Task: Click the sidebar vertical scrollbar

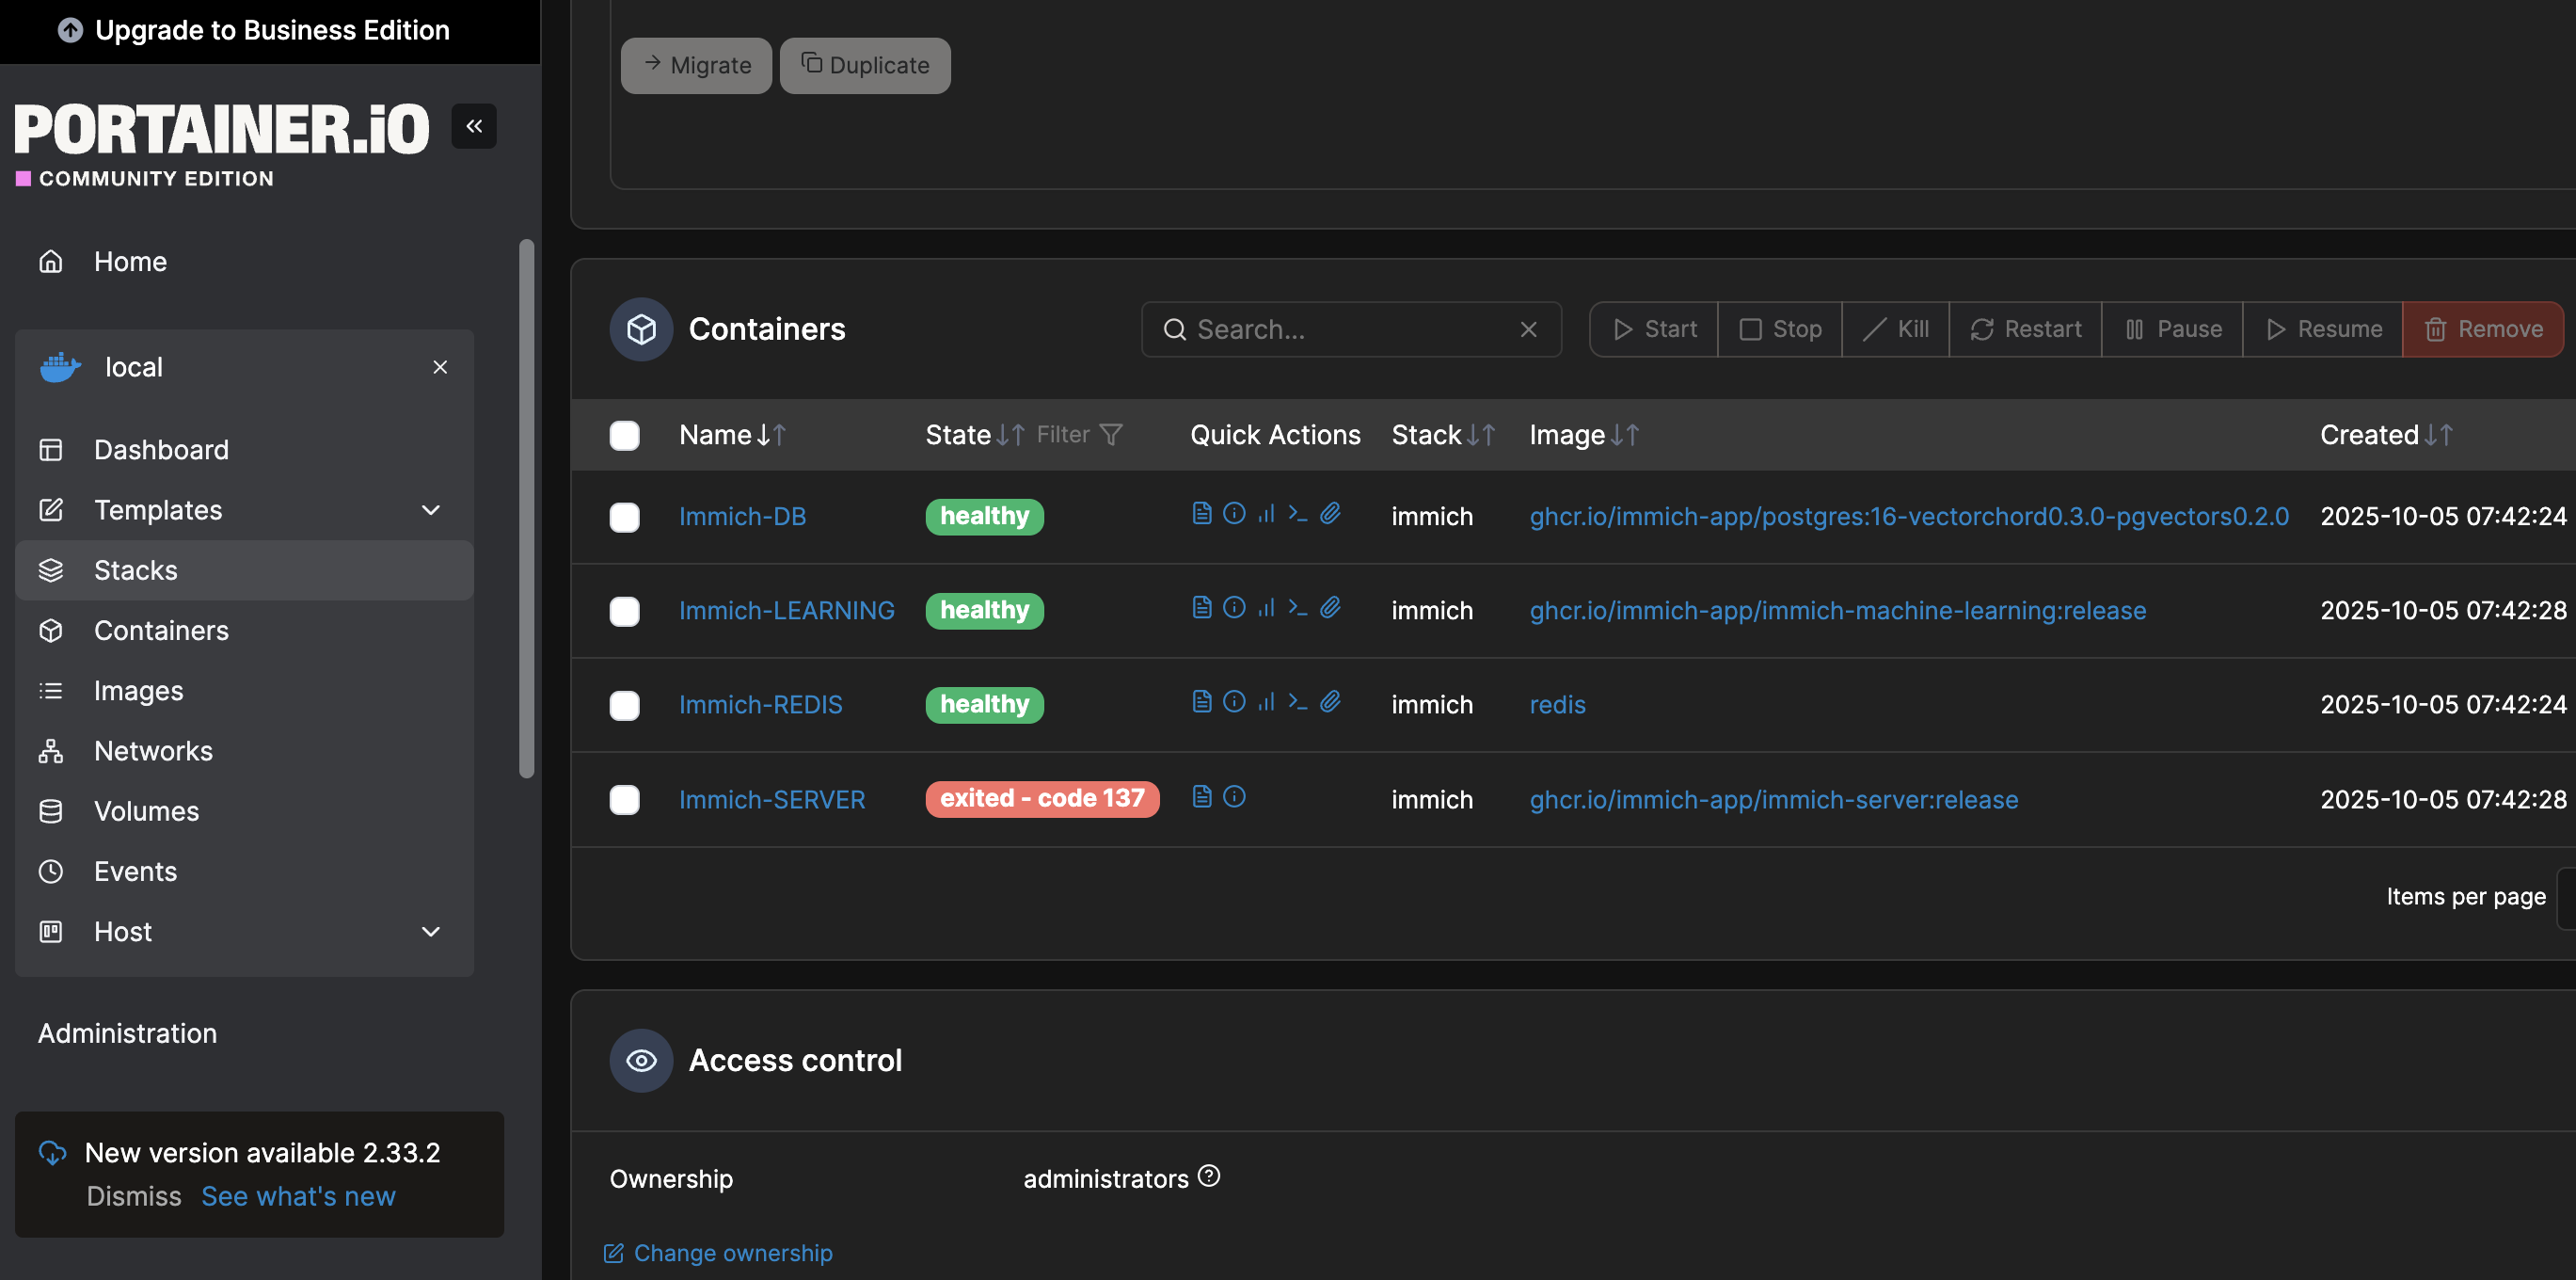Action: click(x=527, y=508)
